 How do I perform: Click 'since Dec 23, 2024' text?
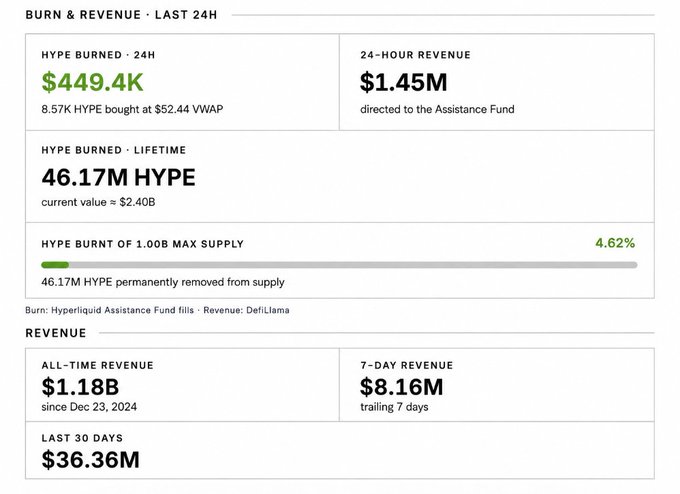click(x=89, y=407)
